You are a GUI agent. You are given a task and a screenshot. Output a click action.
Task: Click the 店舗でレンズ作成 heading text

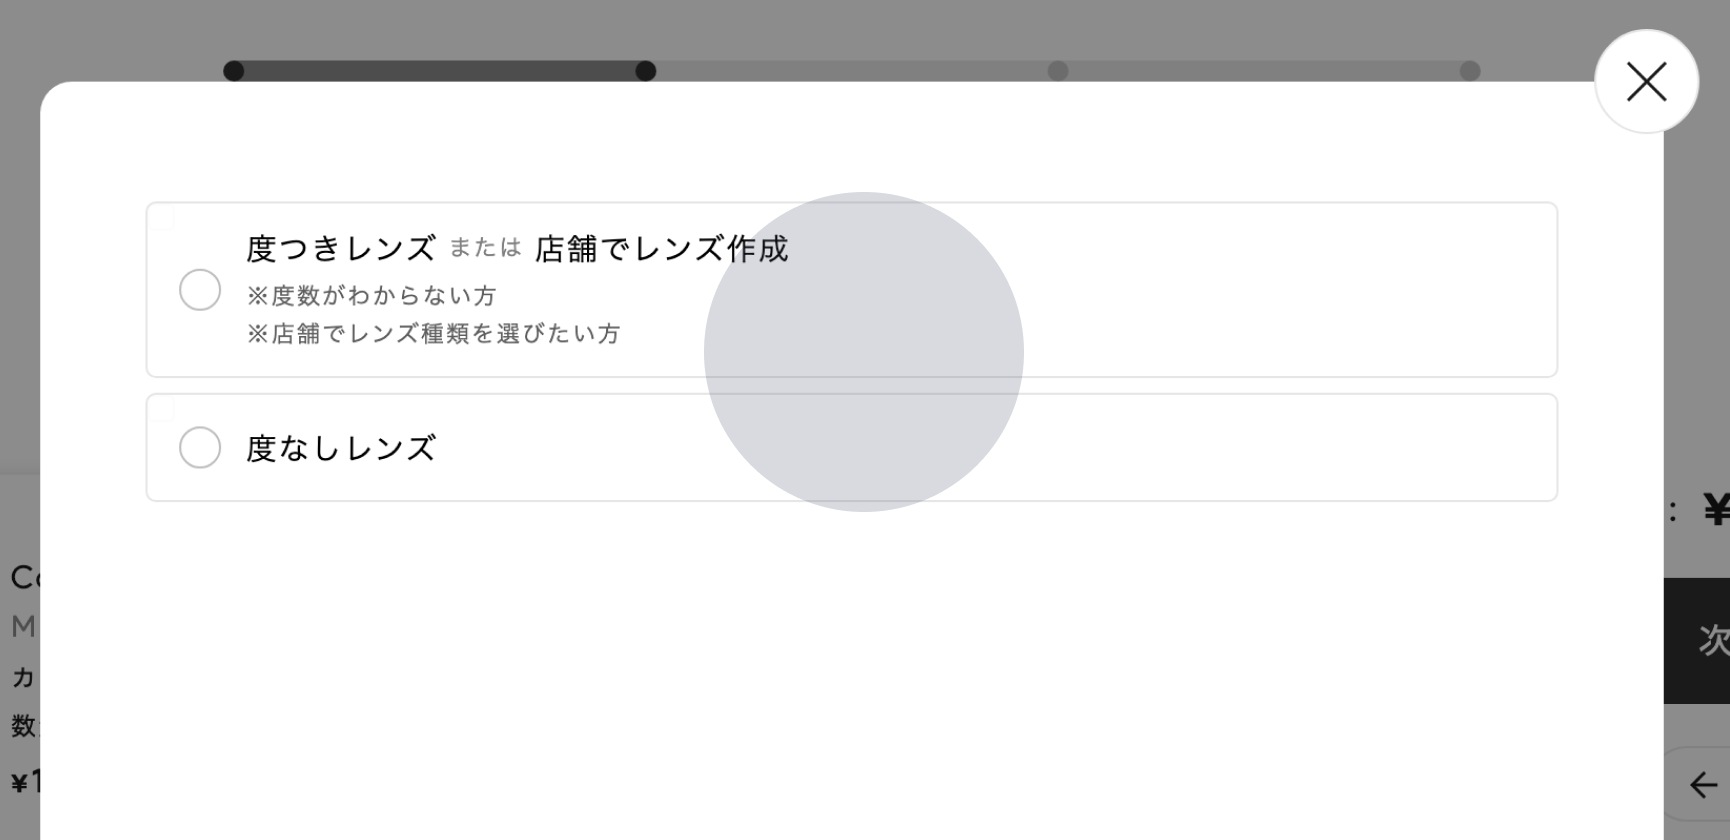point(662,248)
